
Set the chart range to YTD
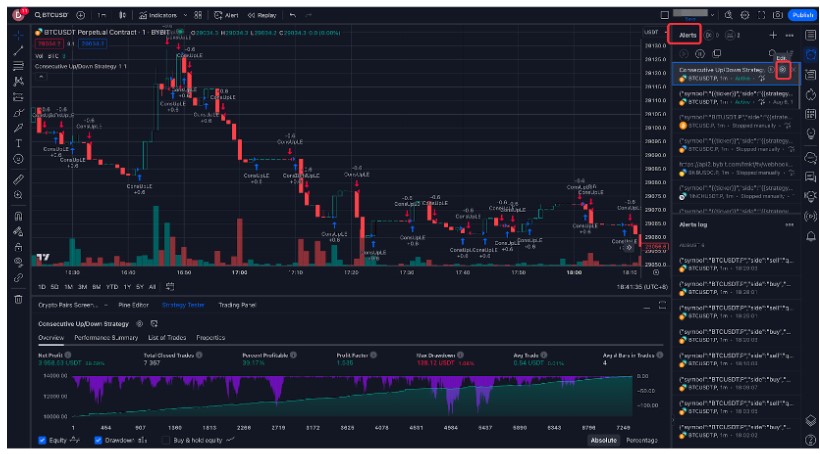(x=111, y=287)
